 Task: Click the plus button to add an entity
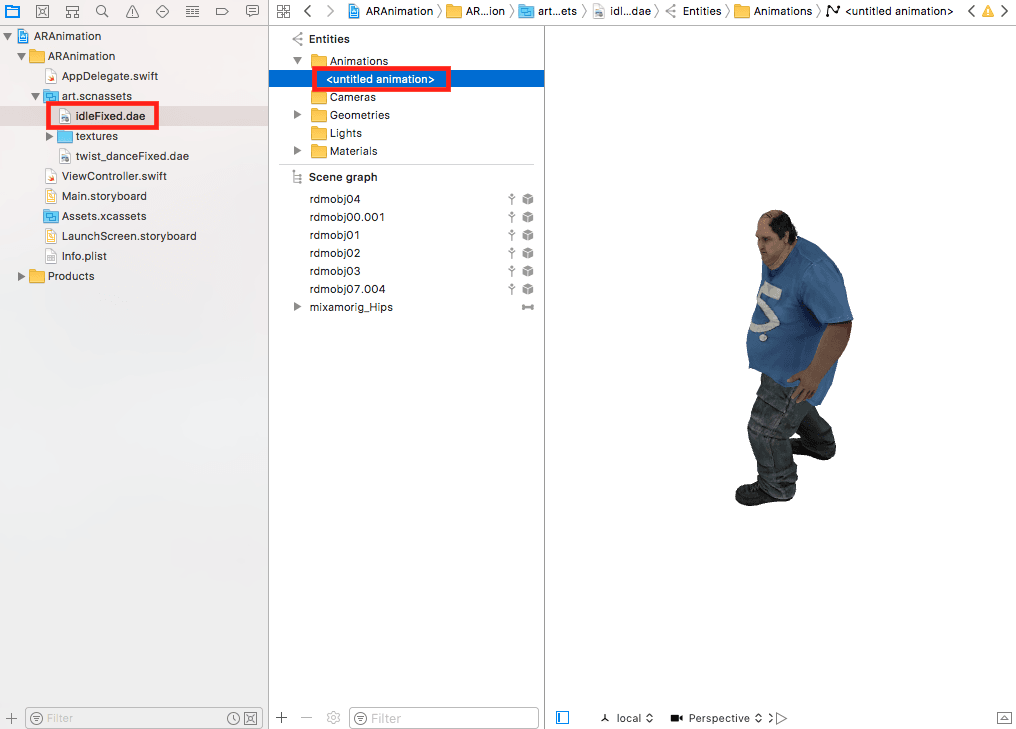281,718
